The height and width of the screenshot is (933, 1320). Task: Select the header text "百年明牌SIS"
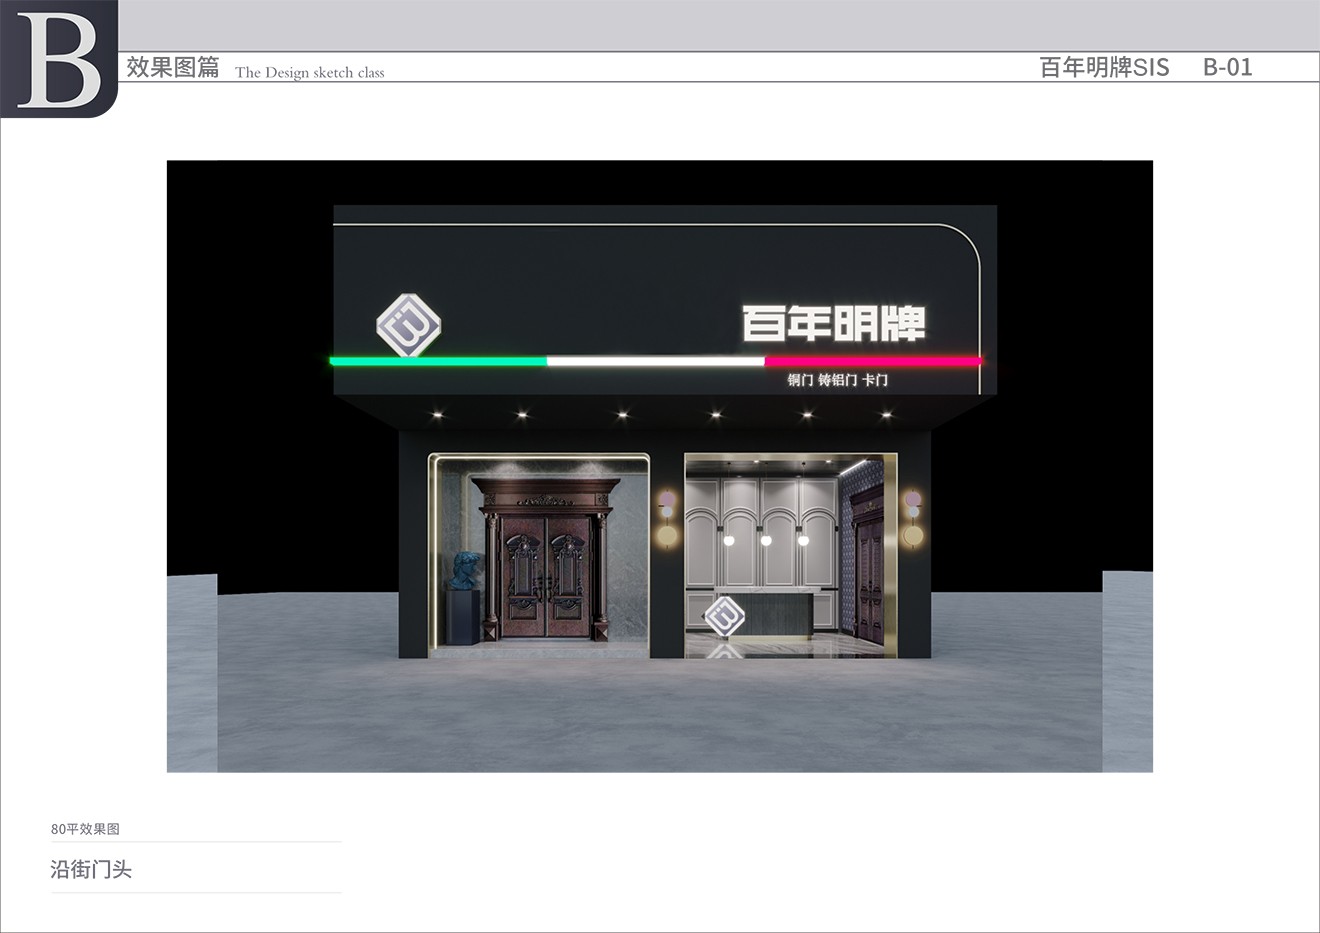click(1104, 67)
